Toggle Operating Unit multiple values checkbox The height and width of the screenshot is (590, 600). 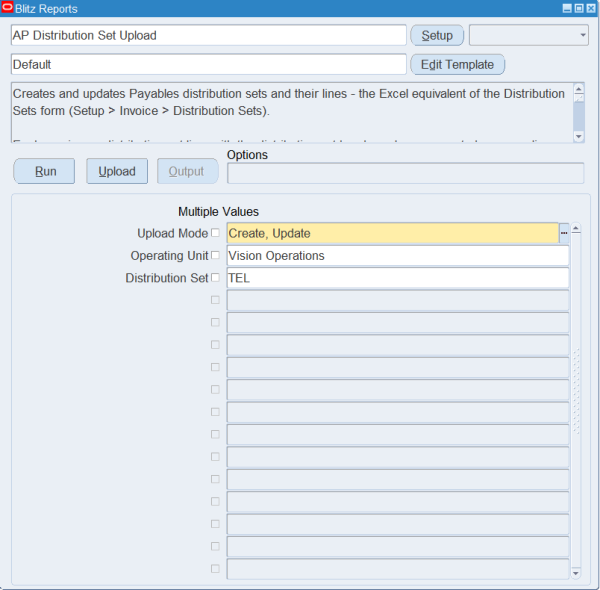(x=215, y=255)
